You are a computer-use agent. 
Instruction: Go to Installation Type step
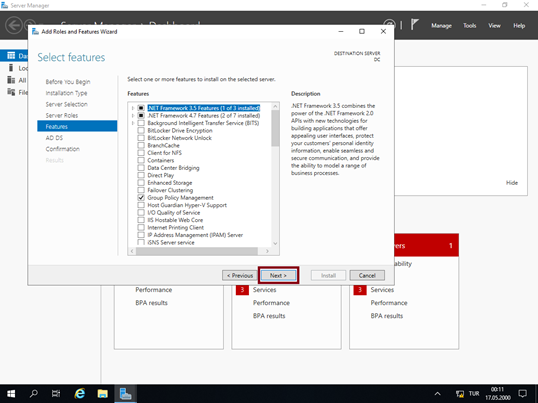tap(67, 93)
